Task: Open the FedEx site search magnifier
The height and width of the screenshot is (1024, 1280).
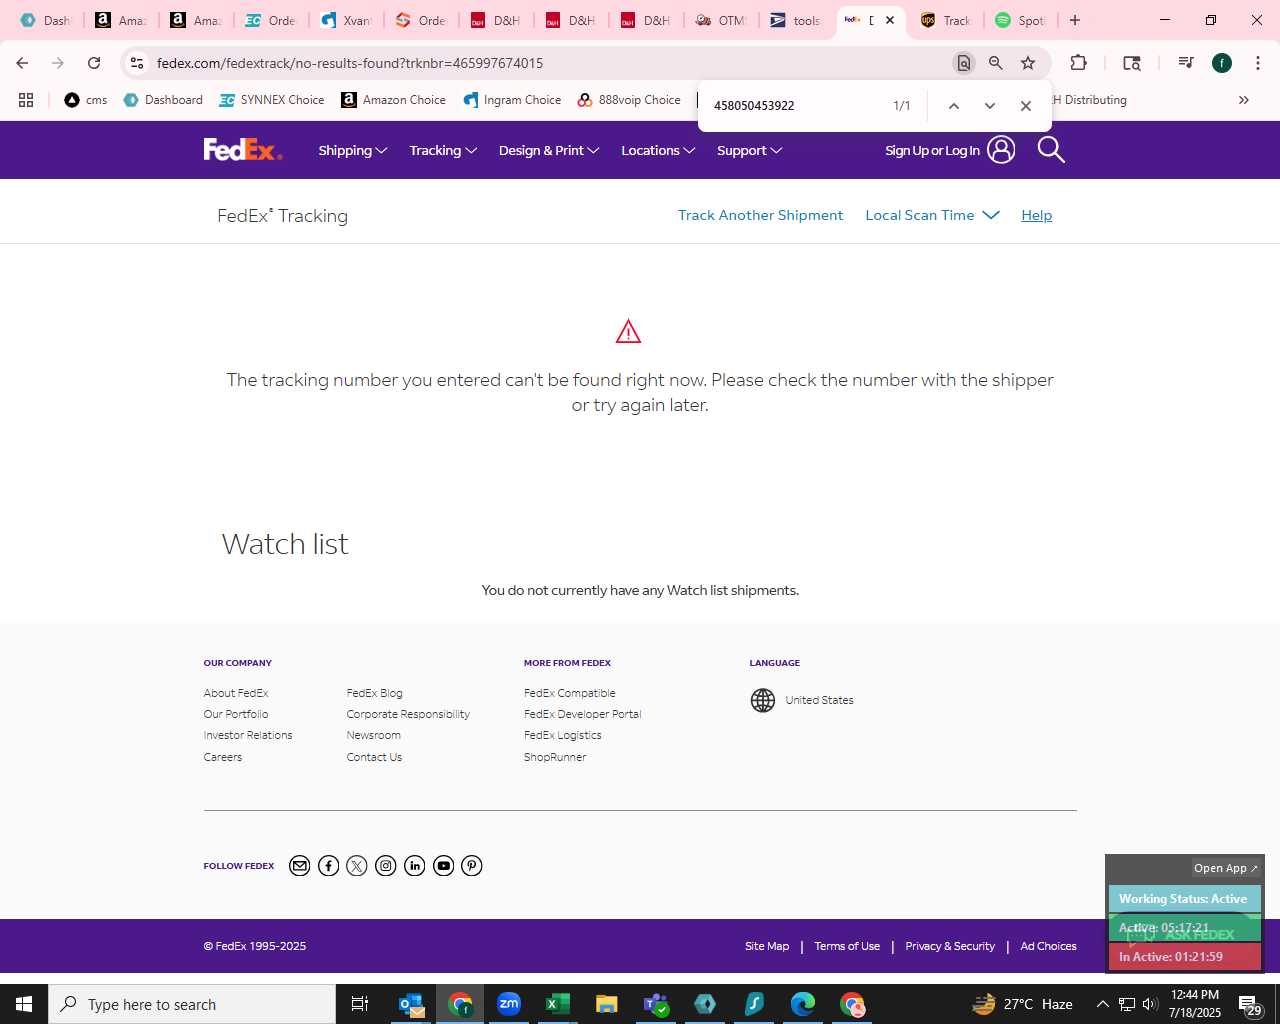Action: tap(1051, 150)
